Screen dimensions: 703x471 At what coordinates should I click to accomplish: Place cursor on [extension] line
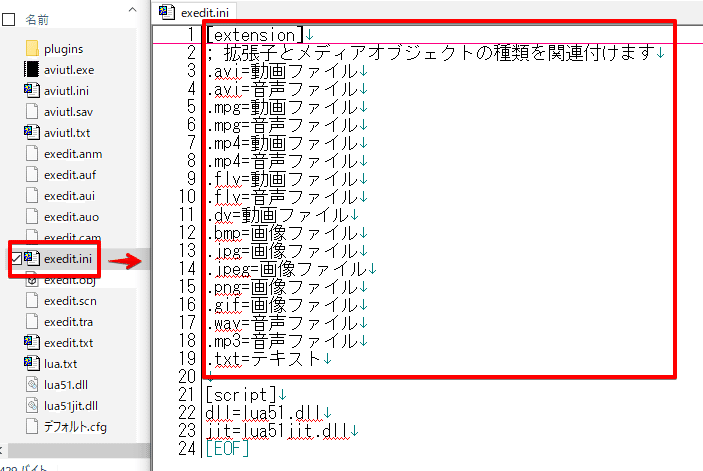tap(255, 35)
